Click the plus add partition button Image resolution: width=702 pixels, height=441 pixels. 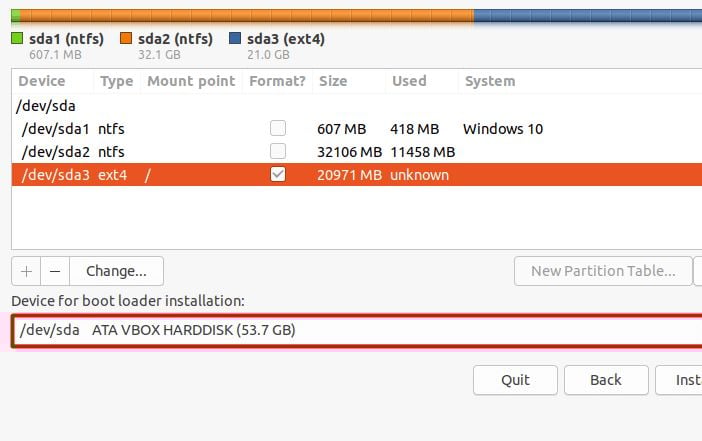click(26, 271)
